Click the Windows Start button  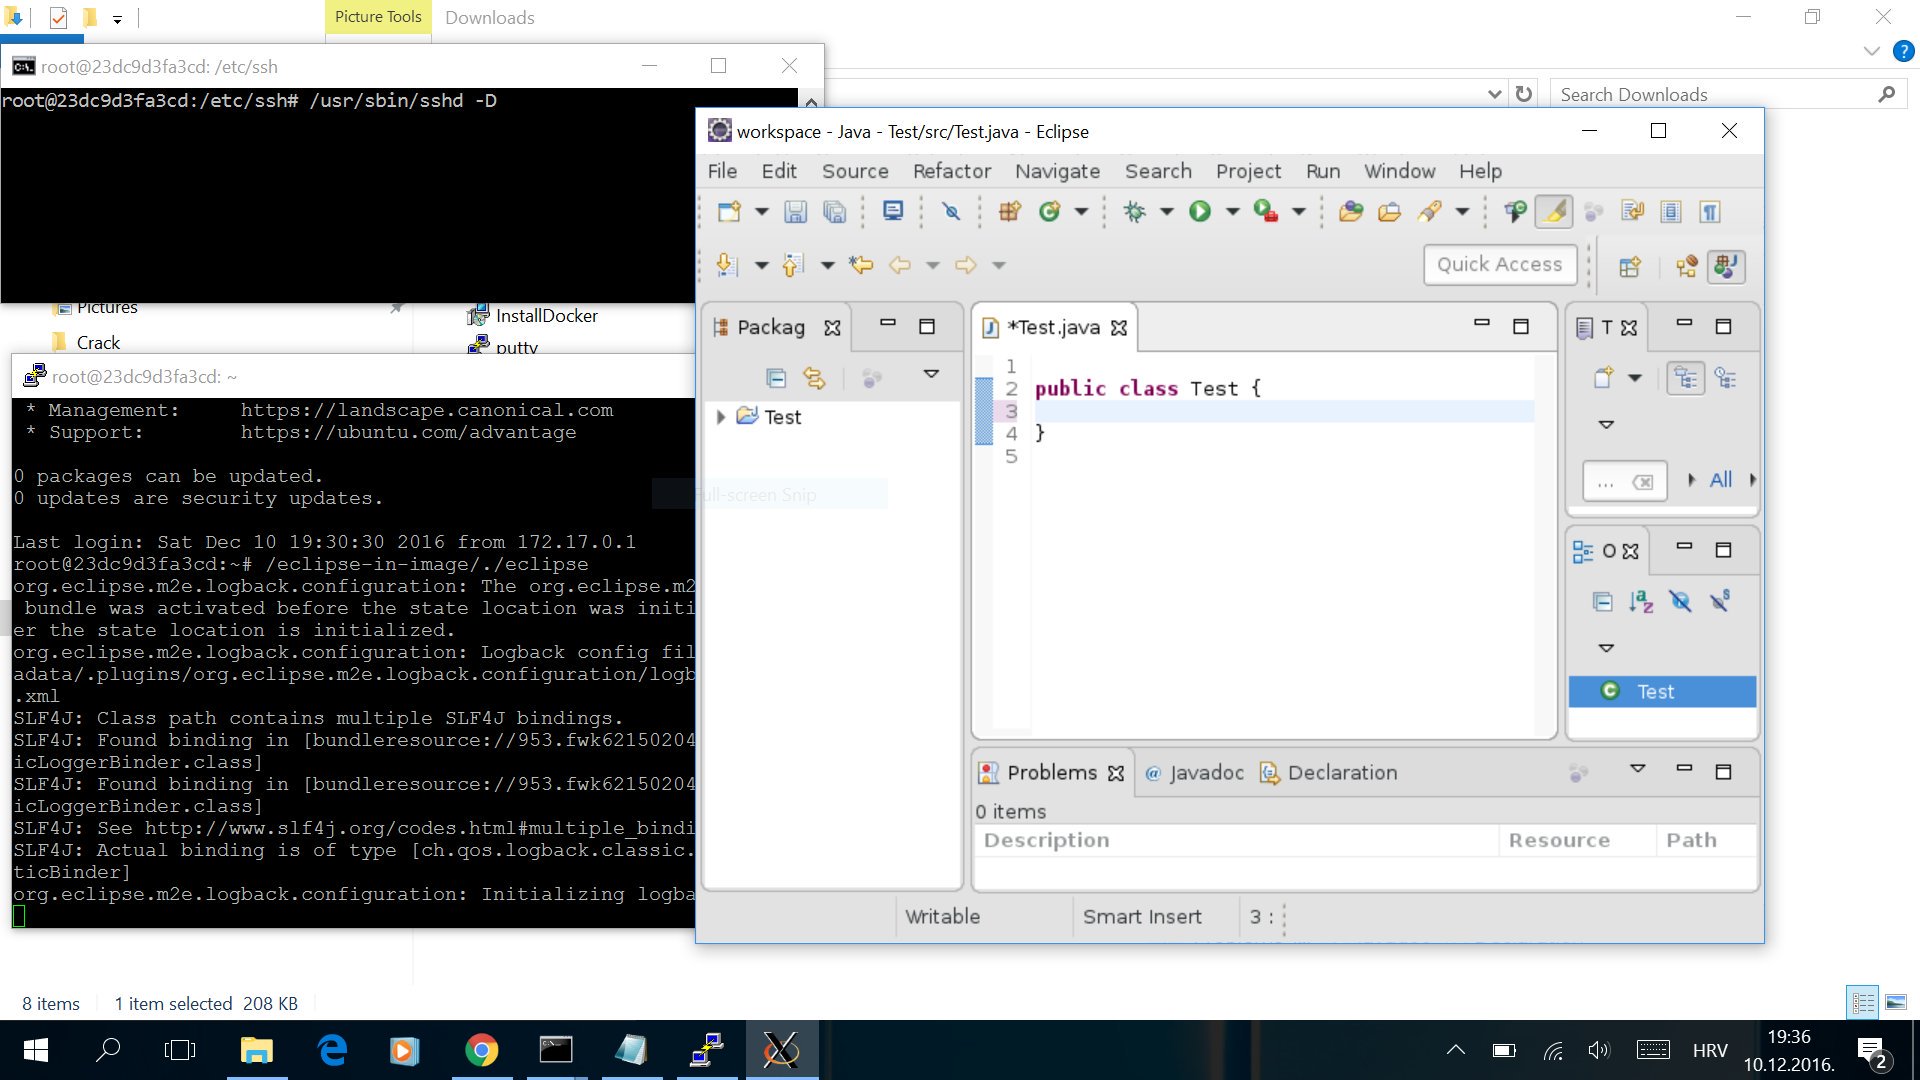[35, 1050]
